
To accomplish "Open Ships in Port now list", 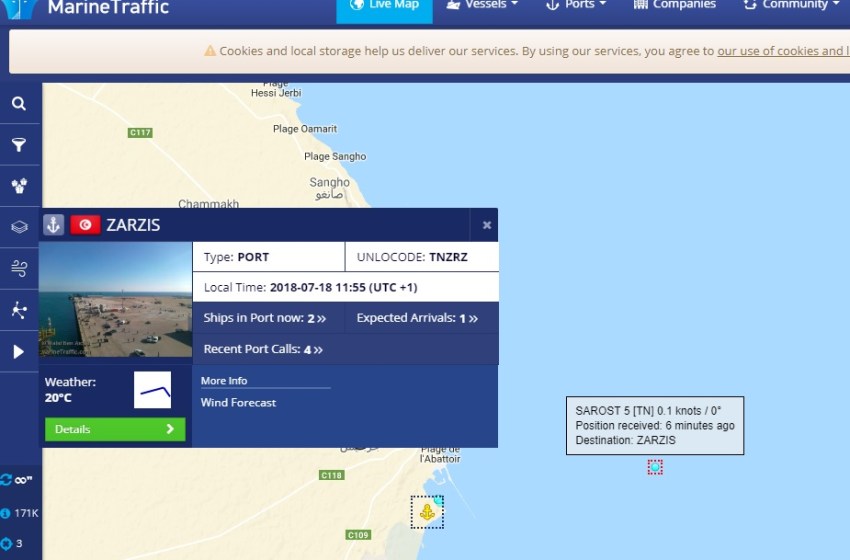I will (x=265, y=318).
